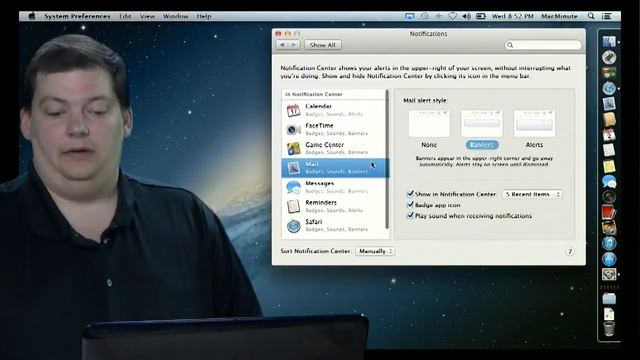Open the Wi-Fi status menu
640x360 pixels.
pyautogui.click(x=452, y=16)
